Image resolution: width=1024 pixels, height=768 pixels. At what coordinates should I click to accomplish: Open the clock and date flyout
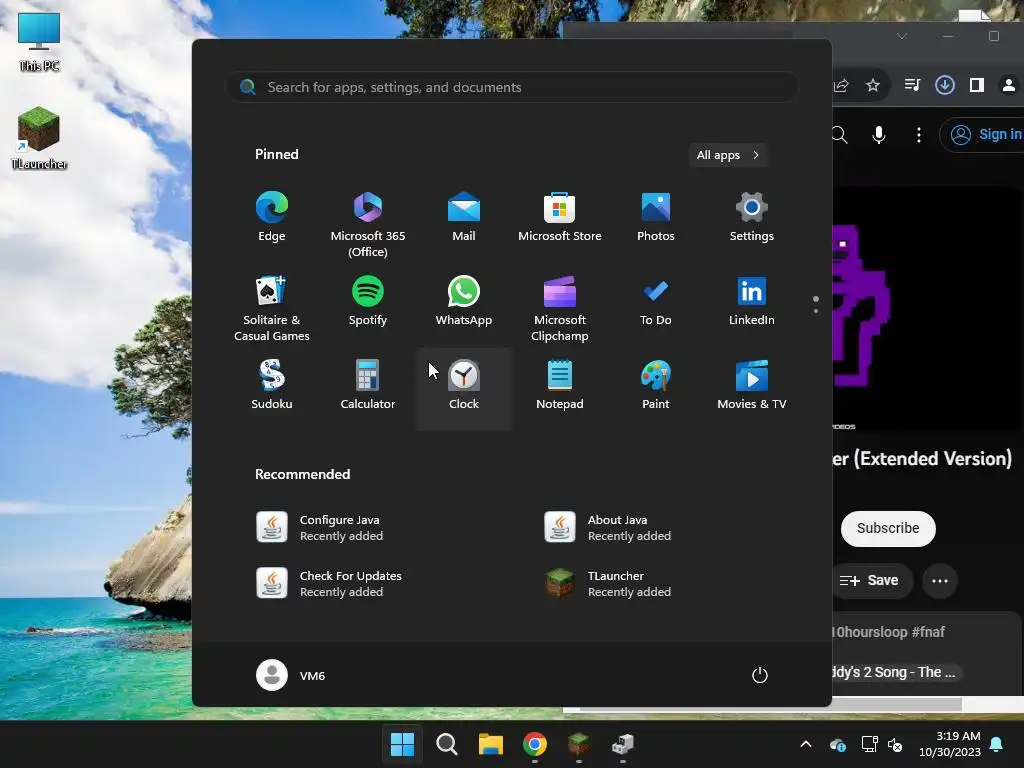pyautogui.click(x=950, y=744)
